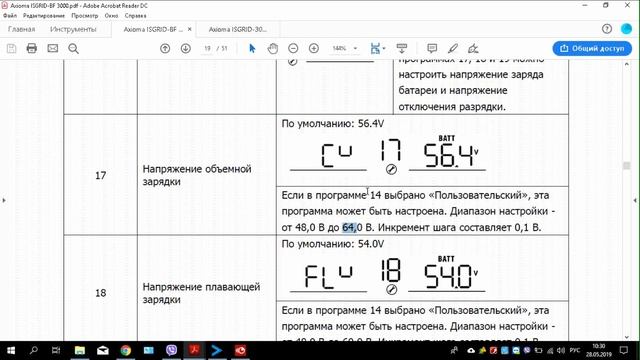Expand the right tools pane arrow
The image size is (640, 360).
click(x=635, y=200)
